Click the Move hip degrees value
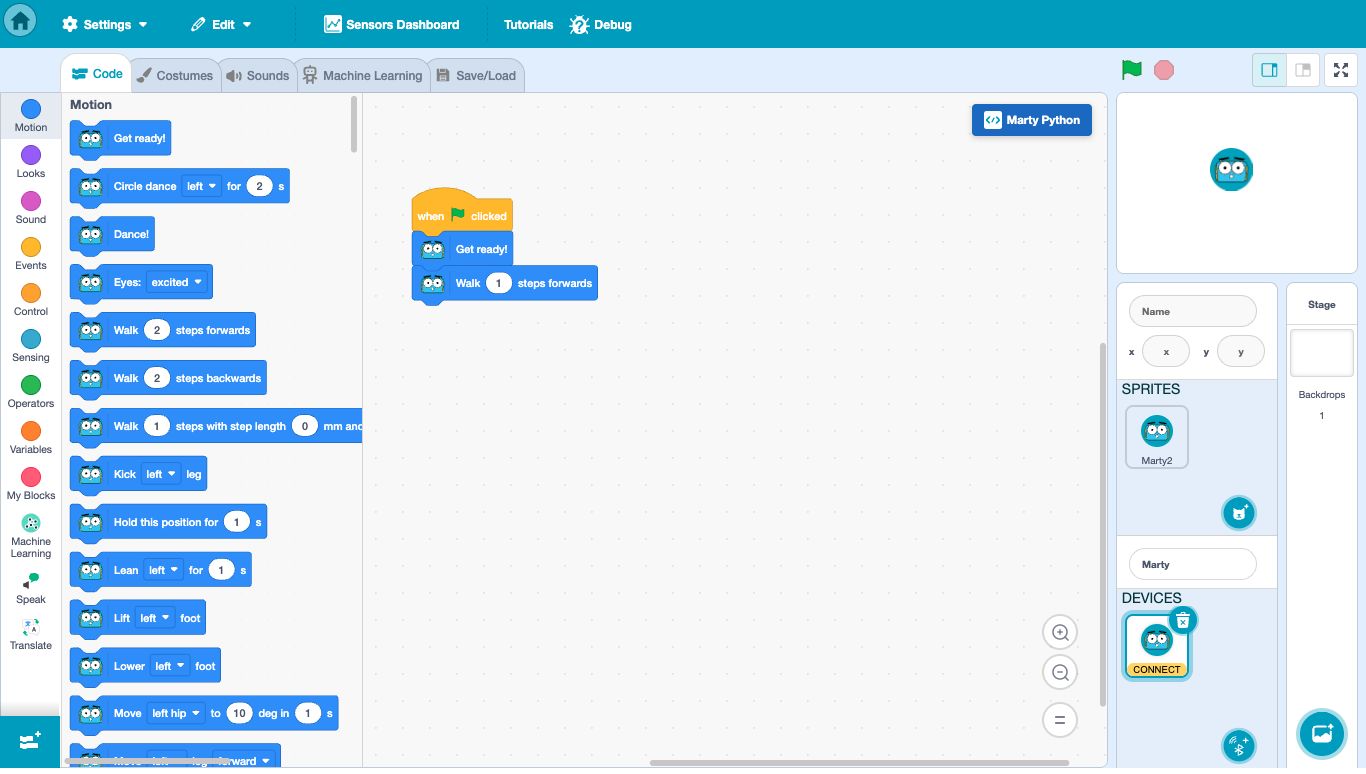1366x774 pixels. [239, 713]
